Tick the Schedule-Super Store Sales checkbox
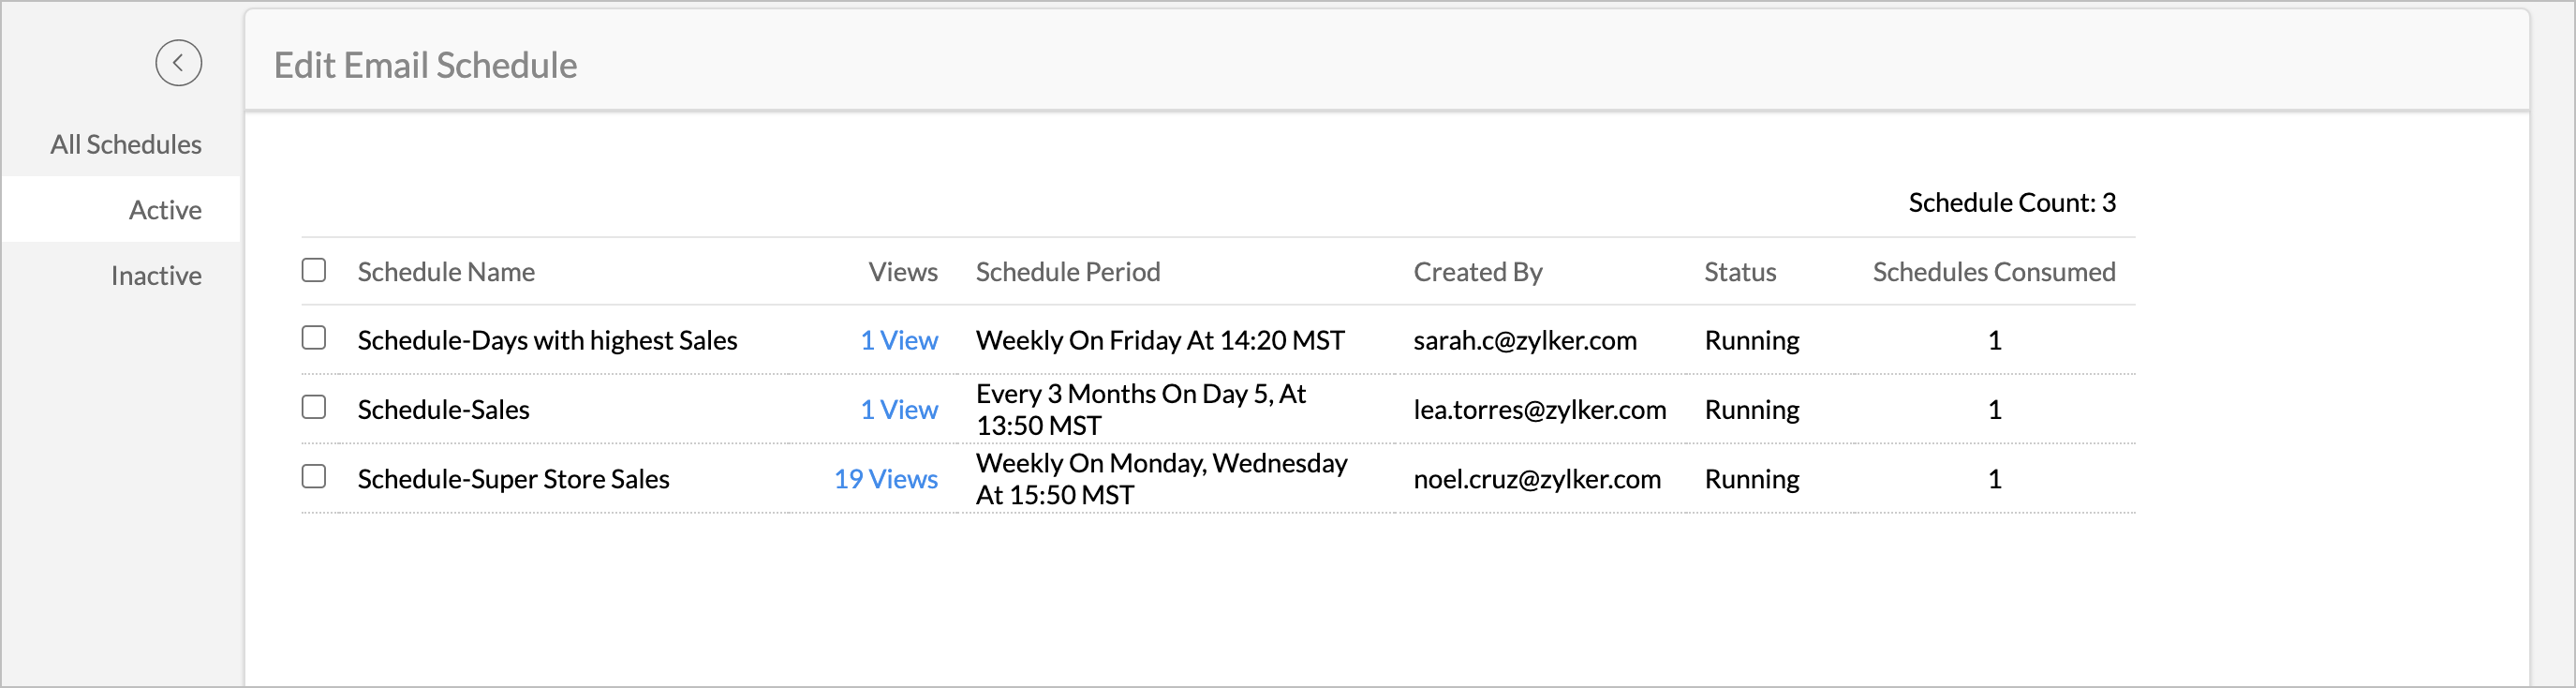The height and width of the screenshot is (688, 2576). coord(314,476)
